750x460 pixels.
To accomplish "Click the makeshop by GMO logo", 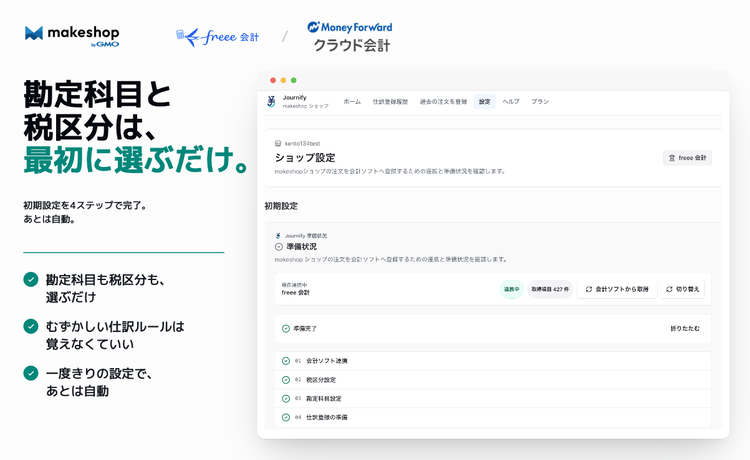I will click(72, 36).
